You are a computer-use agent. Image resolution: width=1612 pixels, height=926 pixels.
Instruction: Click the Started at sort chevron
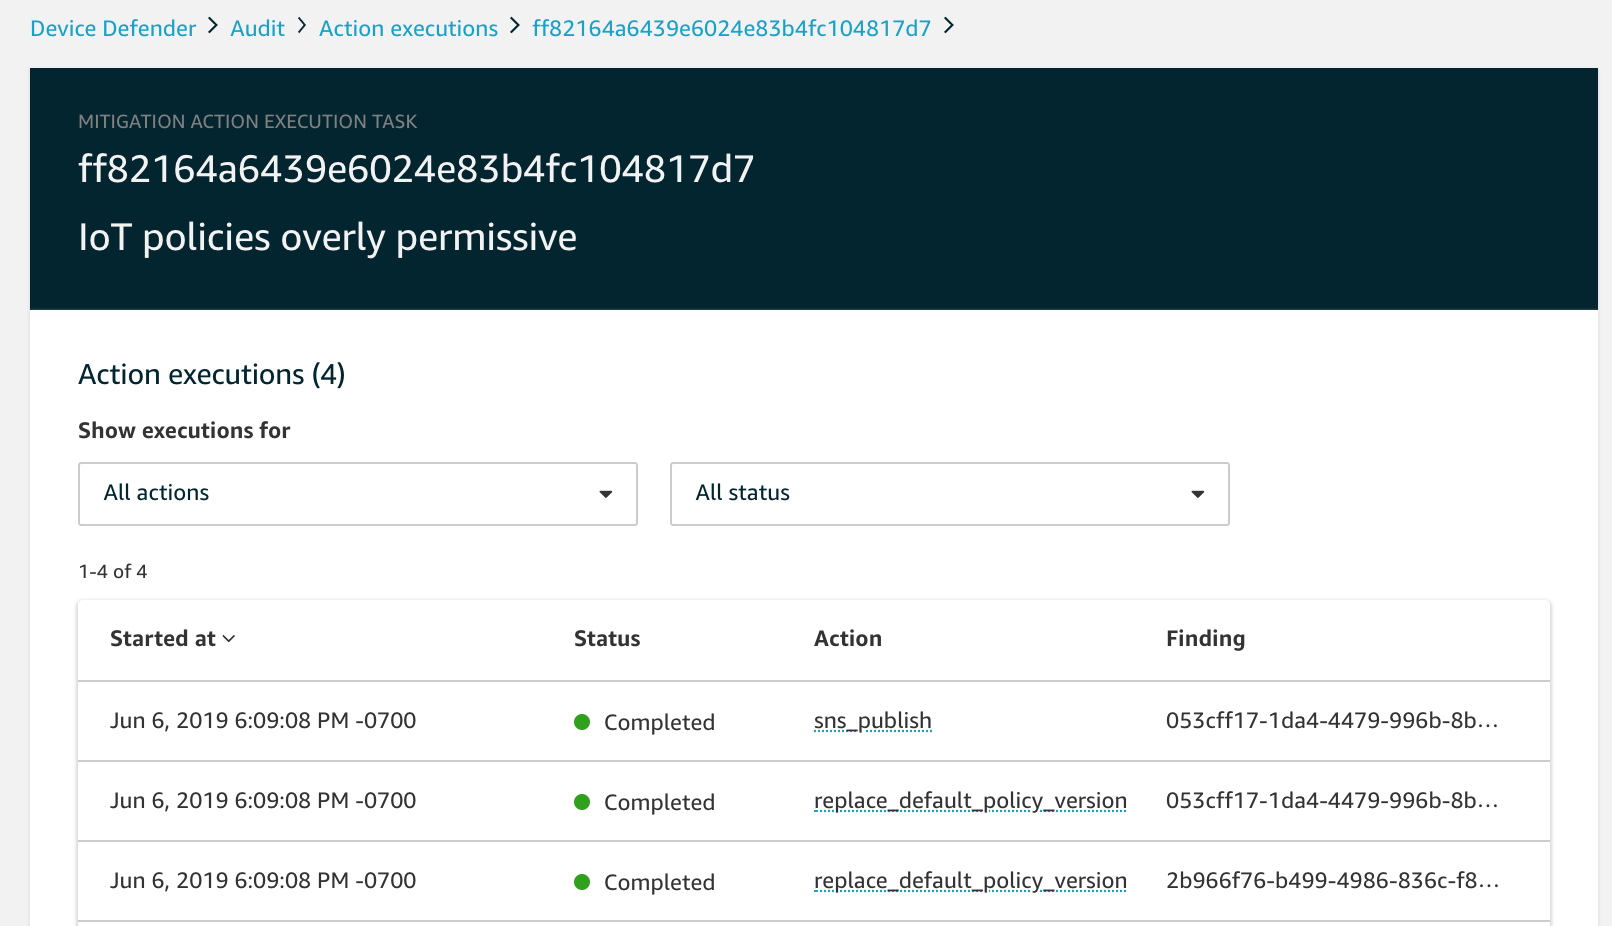pyautogui.click(x=229, y=639)
